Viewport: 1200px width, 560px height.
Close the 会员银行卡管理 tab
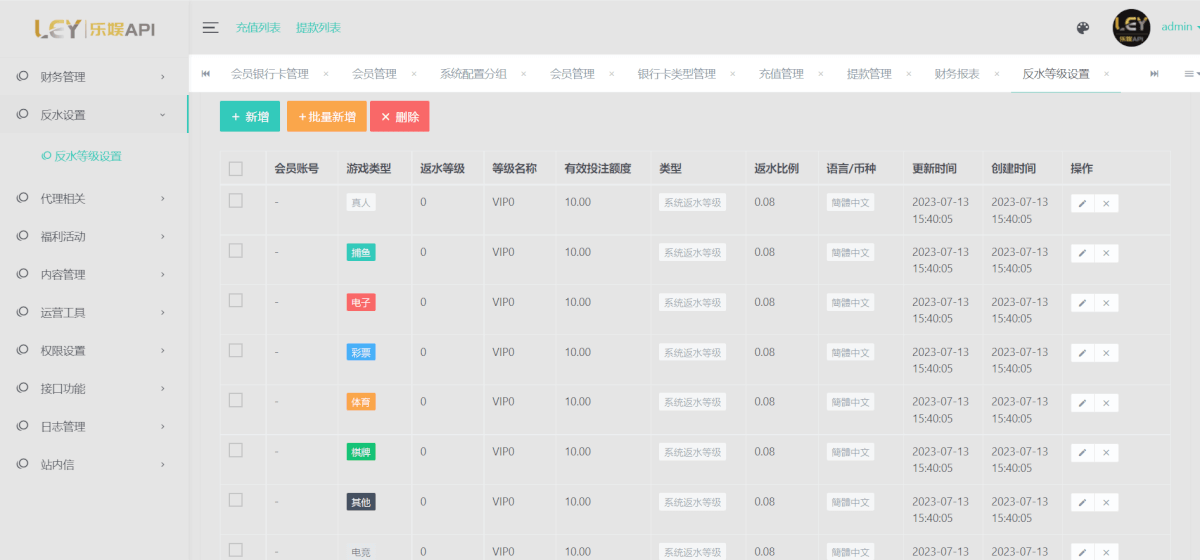click(x=325, y=74)
